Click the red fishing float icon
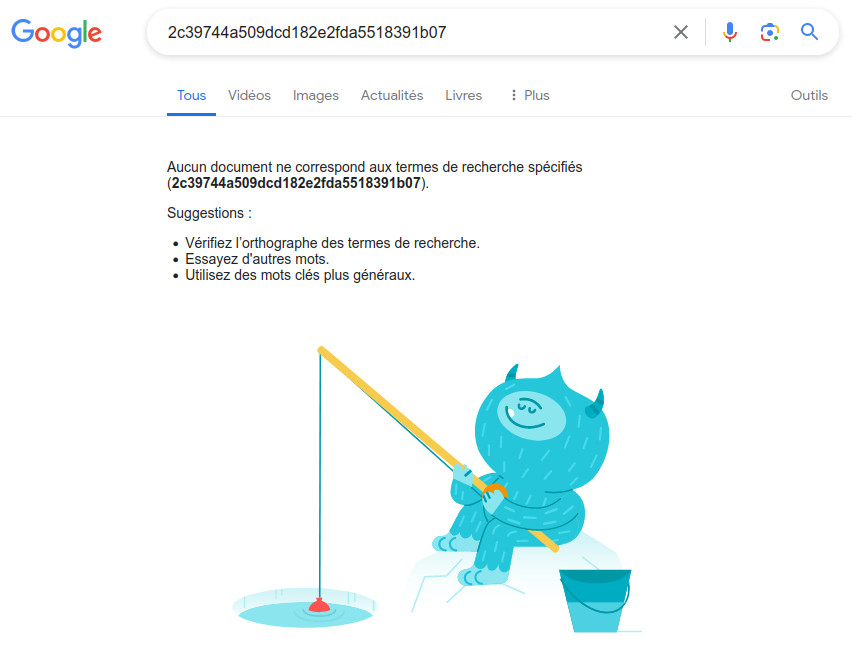The image size is (852, 649). point(319,604)
